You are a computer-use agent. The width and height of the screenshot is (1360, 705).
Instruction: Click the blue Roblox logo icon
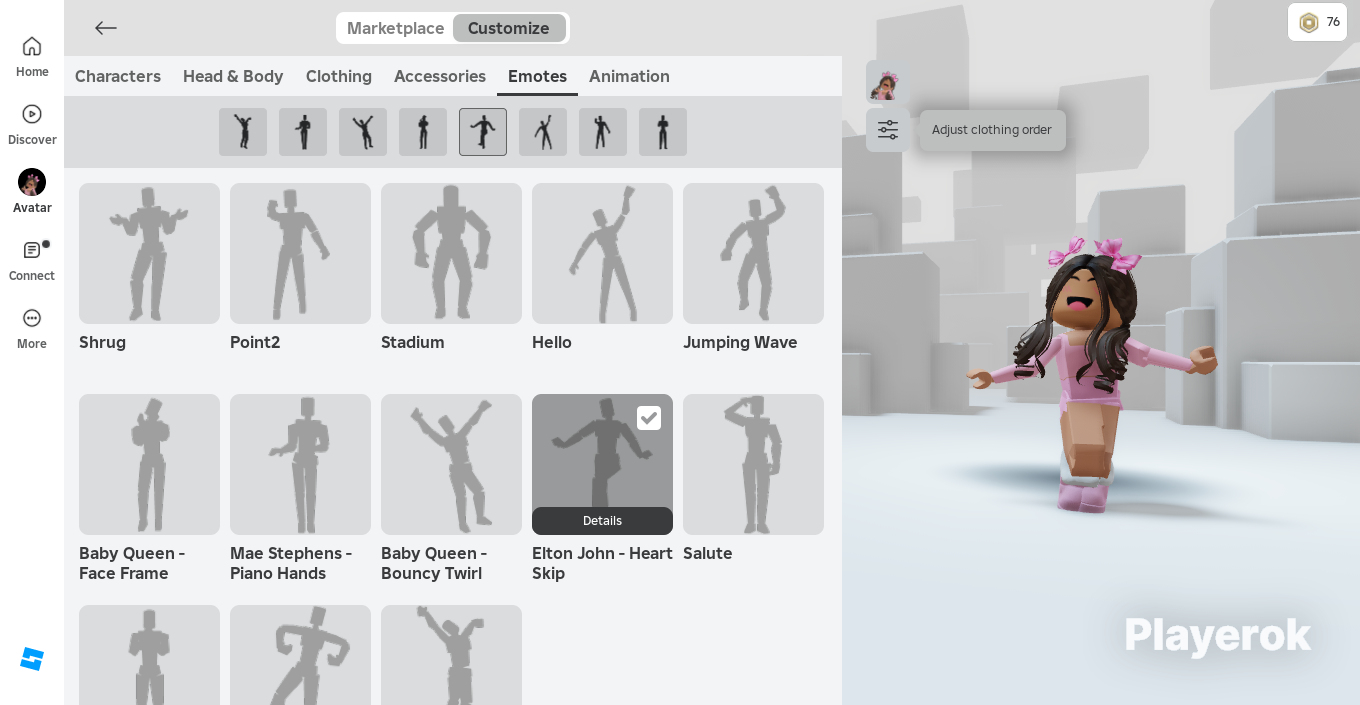tap(32, 659)
